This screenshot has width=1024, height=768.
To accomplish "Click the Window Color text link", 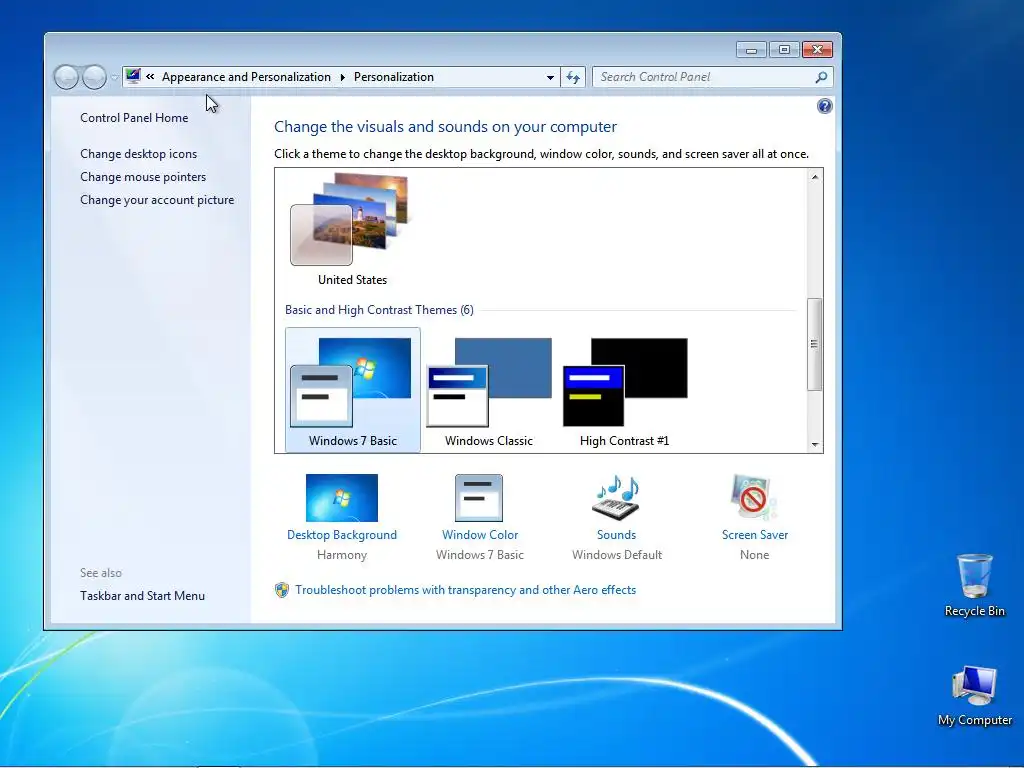I will [480, 535].
